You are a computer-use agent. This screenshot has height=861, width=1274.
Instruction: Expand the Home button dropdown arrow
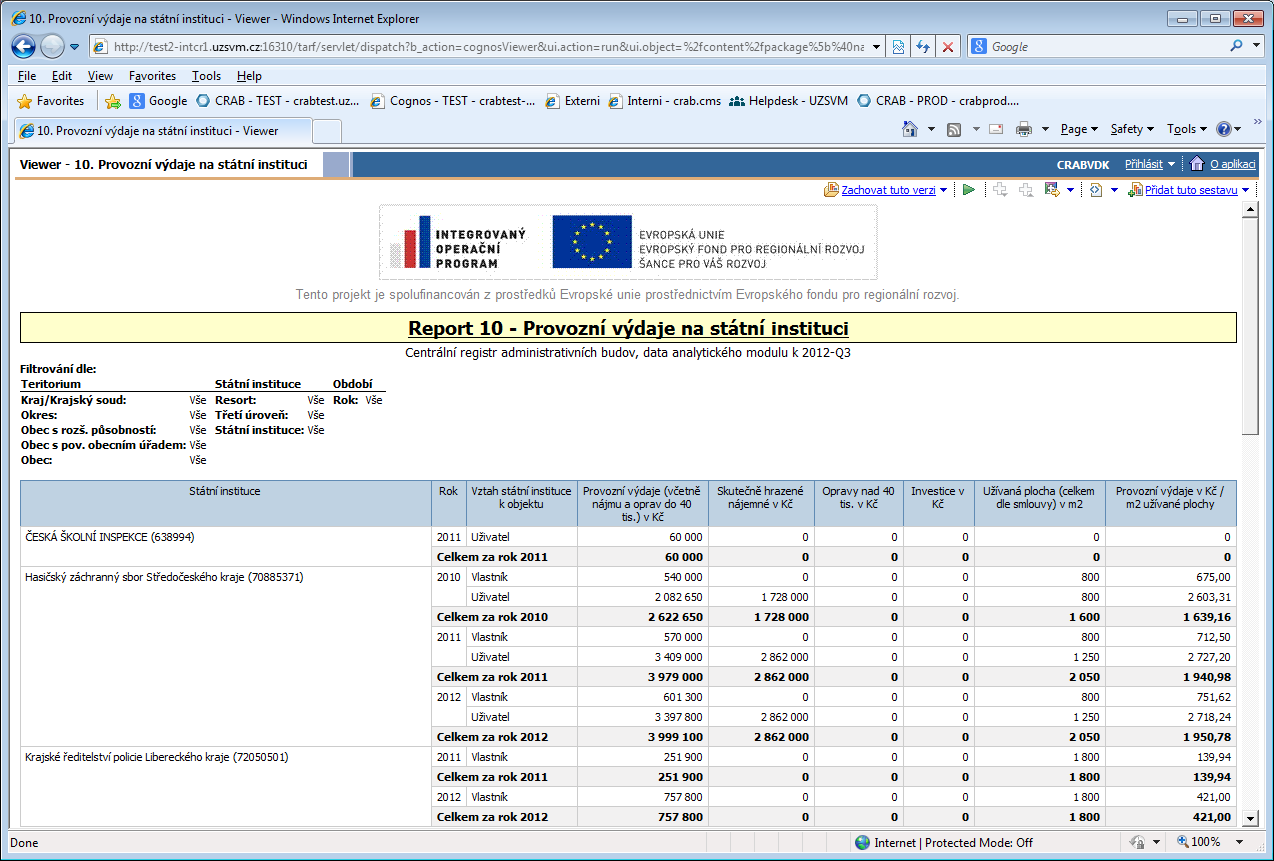pos(931,129)
